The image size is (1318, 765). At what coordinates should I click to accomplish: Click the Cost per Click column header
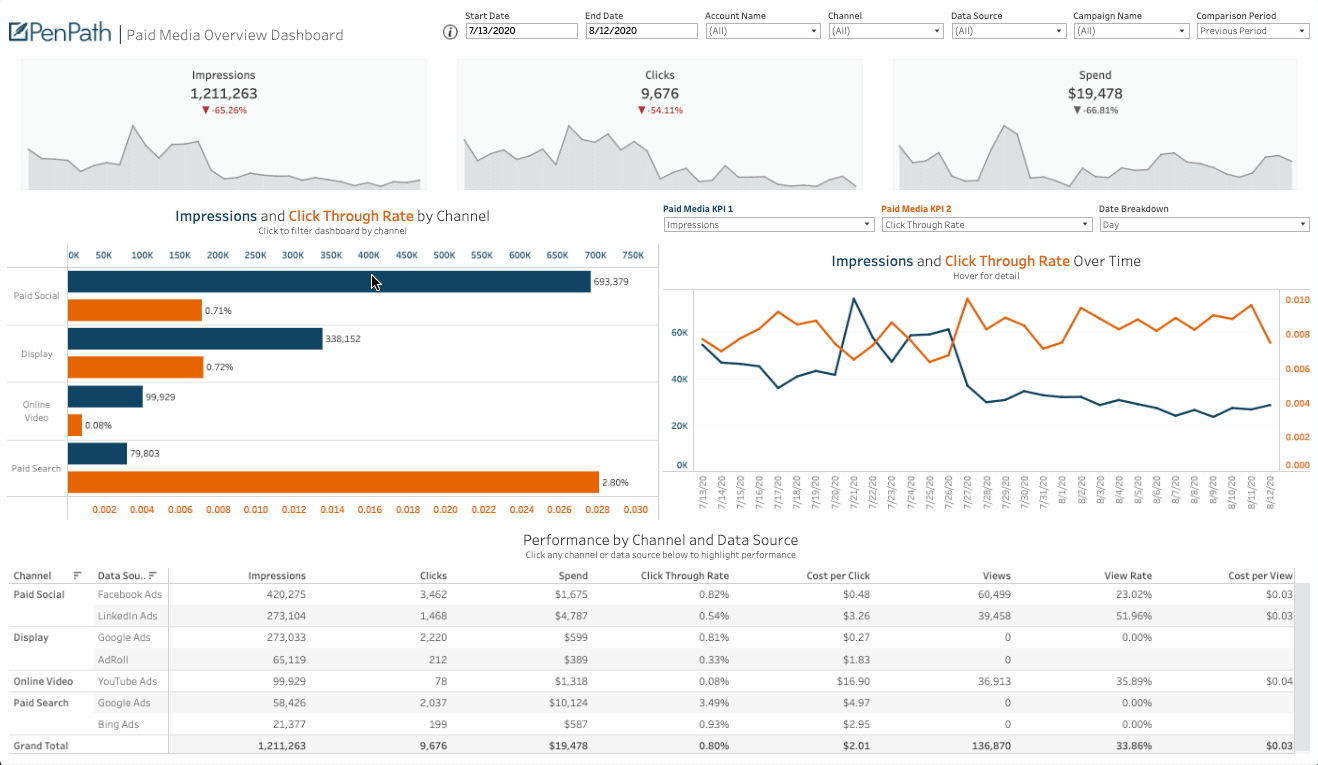point(838,576)
